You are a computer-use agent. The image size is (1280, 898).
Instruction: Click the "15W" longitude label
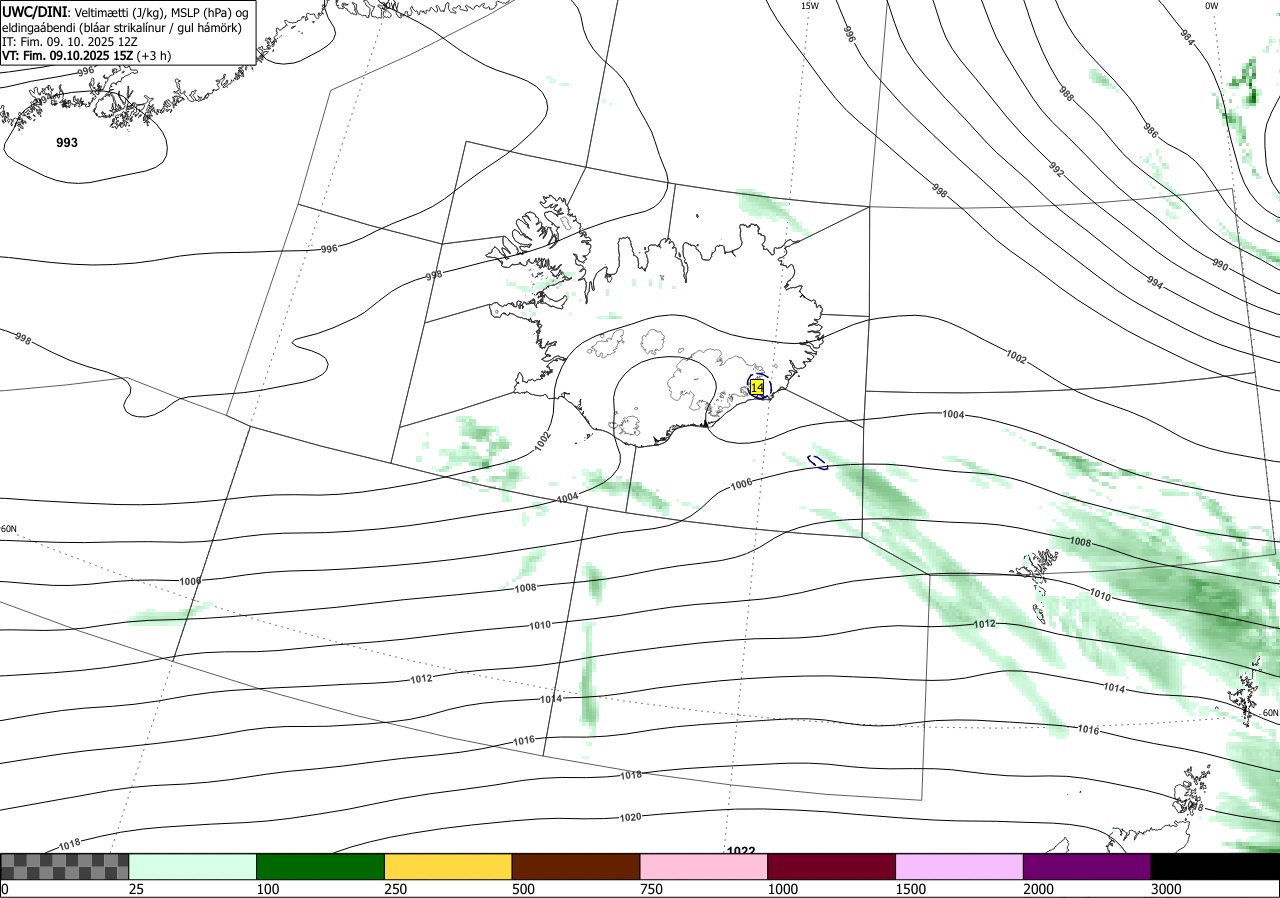810,6
